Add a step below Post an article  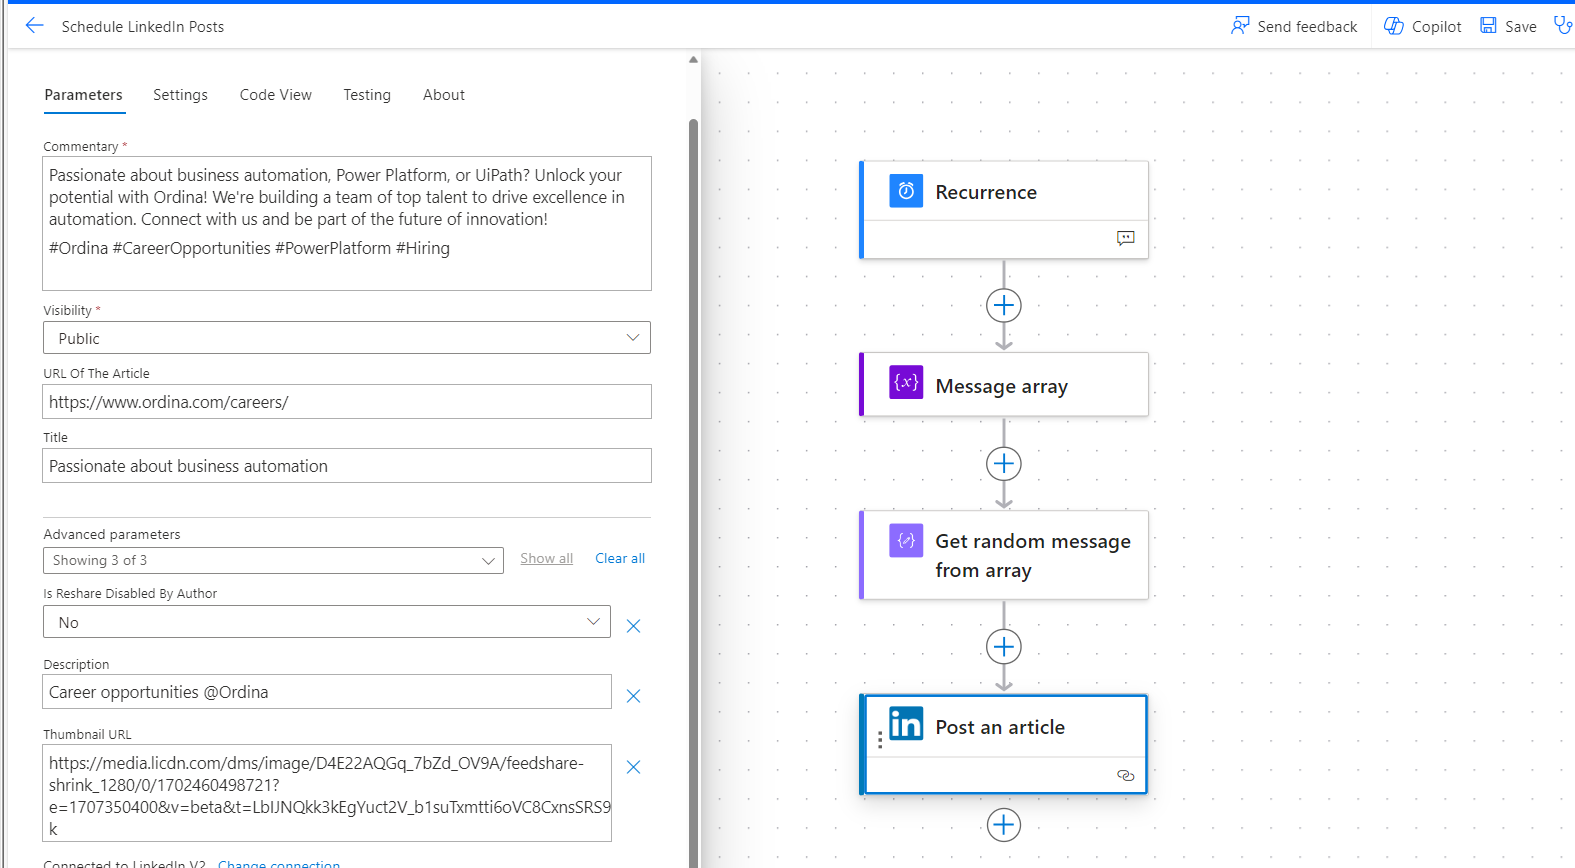(x=1004, y=825)
